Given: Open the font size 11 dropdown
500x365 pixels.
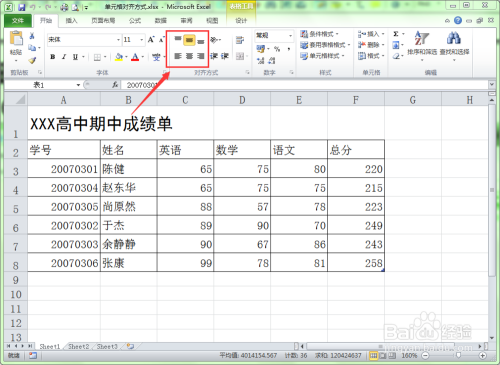Looking at the screenshot, I should click(x=142, y=40).
